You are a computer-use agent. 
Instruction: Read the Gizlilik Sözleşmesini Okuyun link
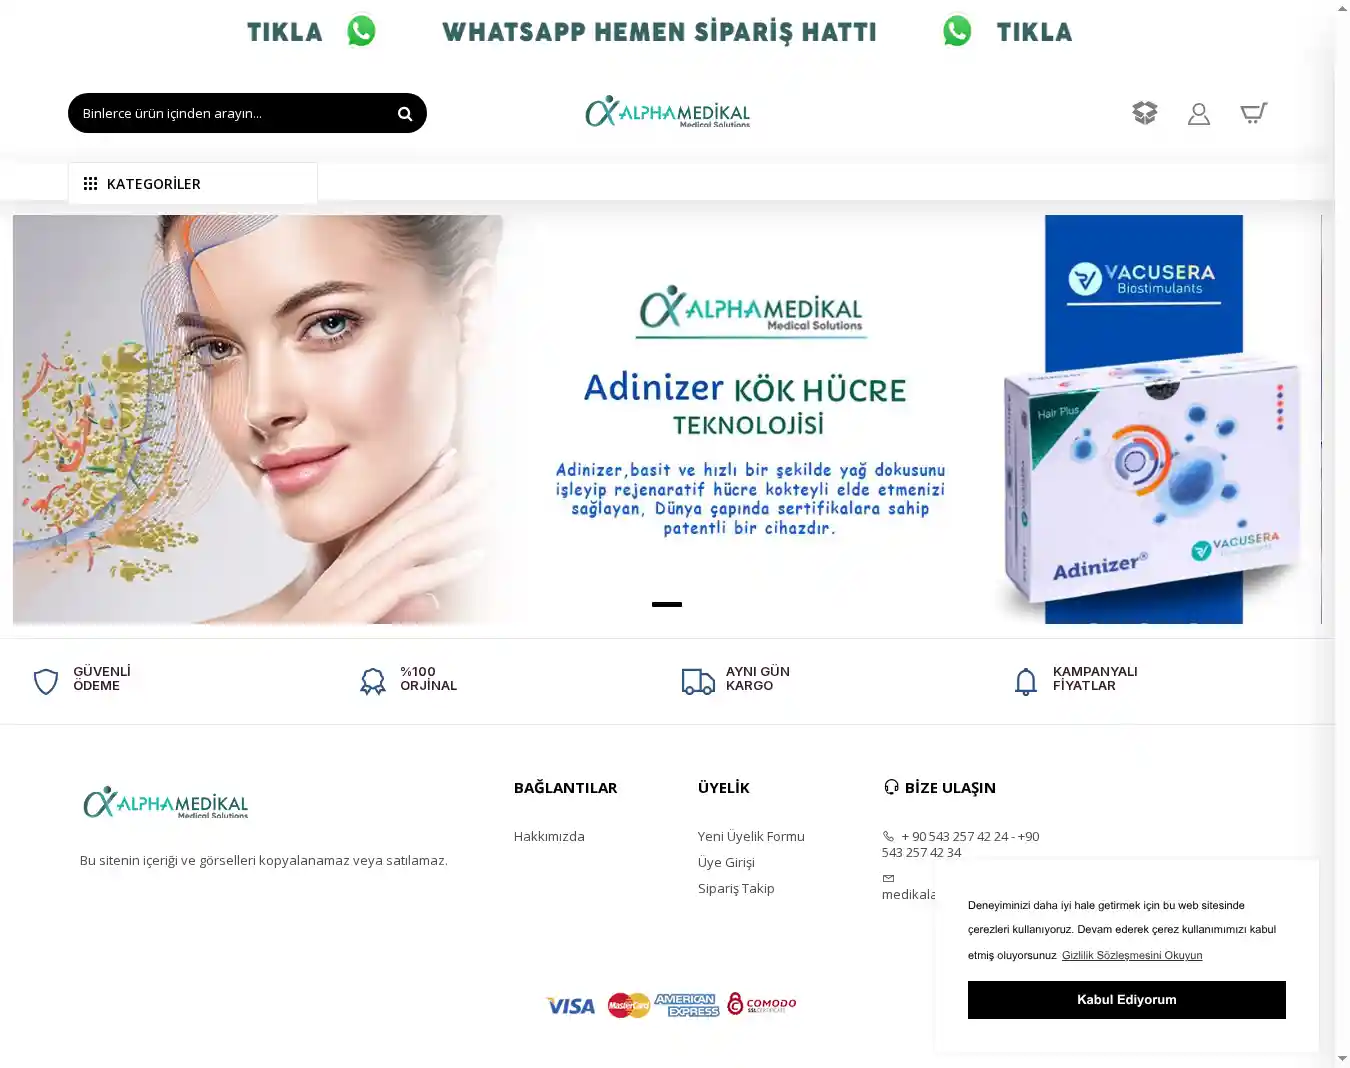tap(1132, 955)
